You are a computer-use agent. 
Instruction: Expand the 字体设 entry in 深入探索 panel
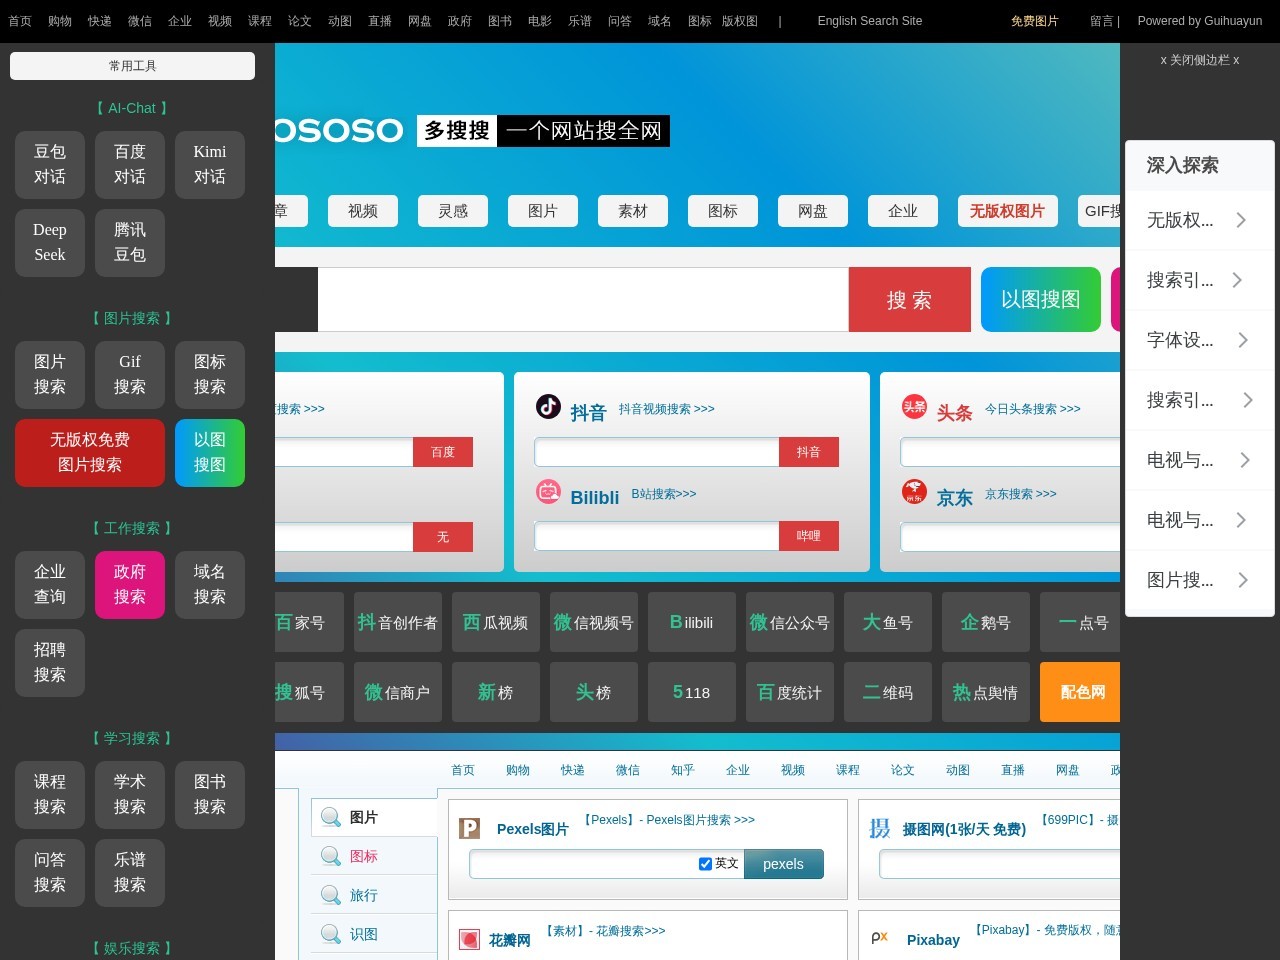tap(1199, 340)
